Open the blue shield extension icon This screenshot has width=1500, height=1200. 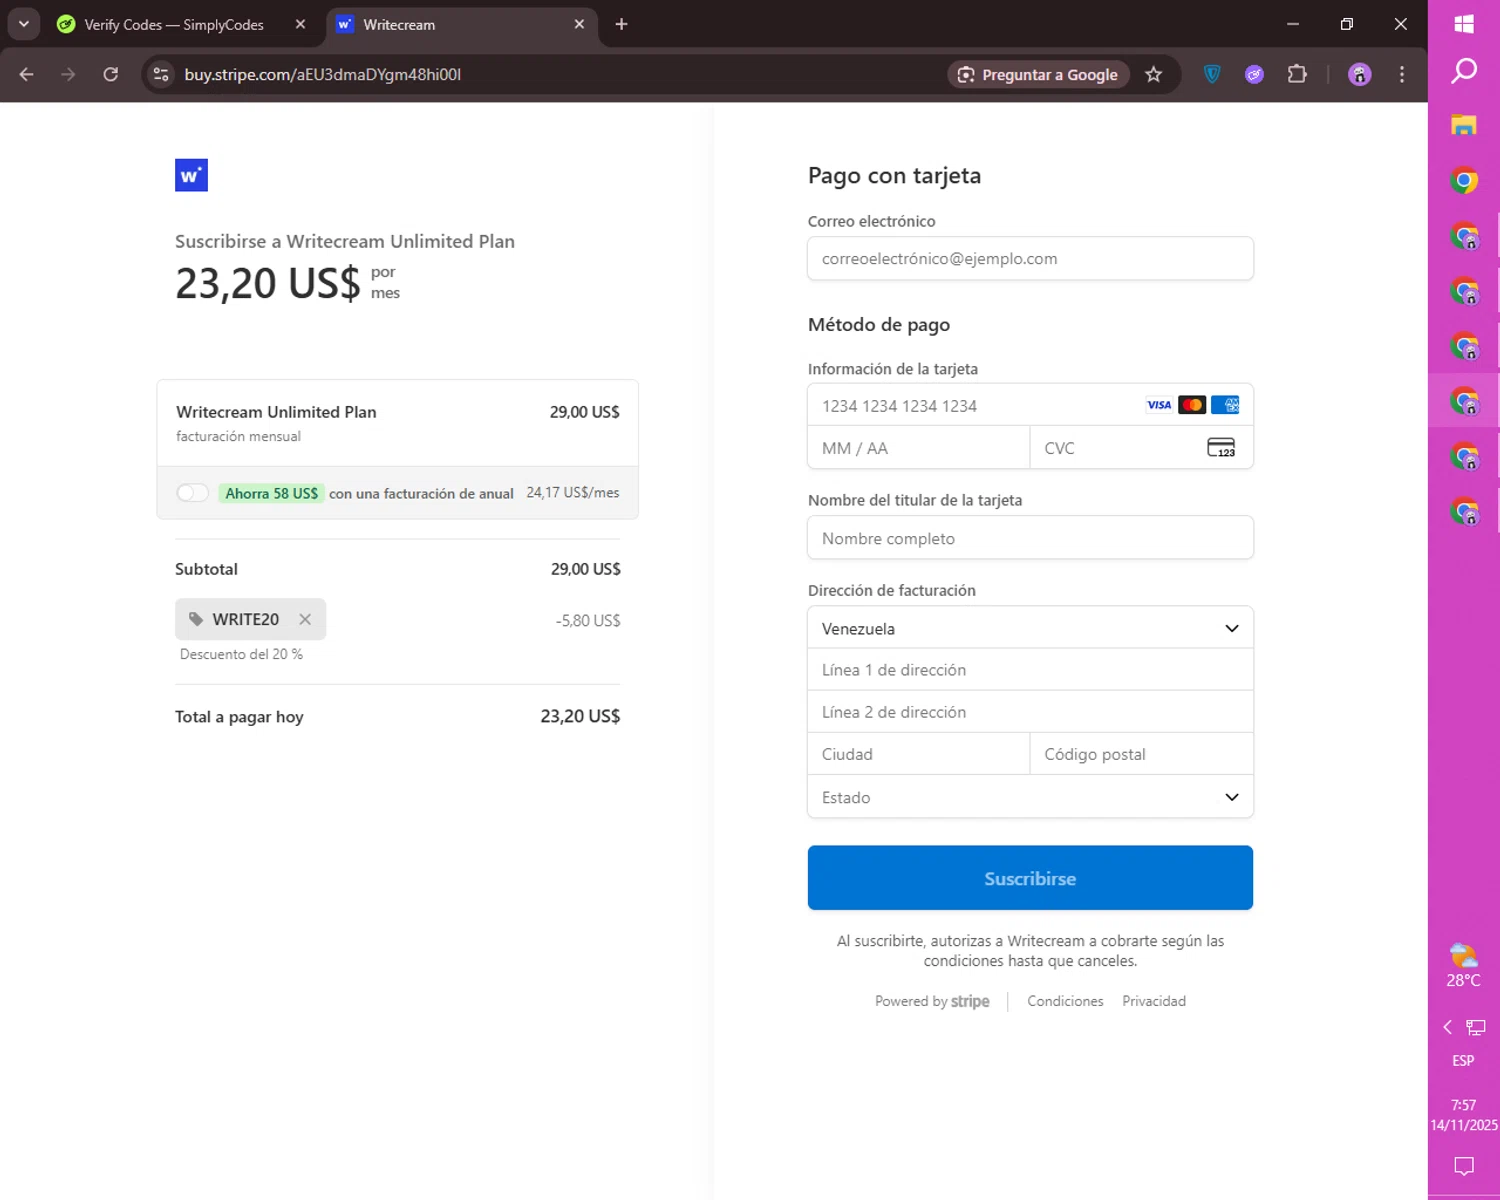[1212, 74]
